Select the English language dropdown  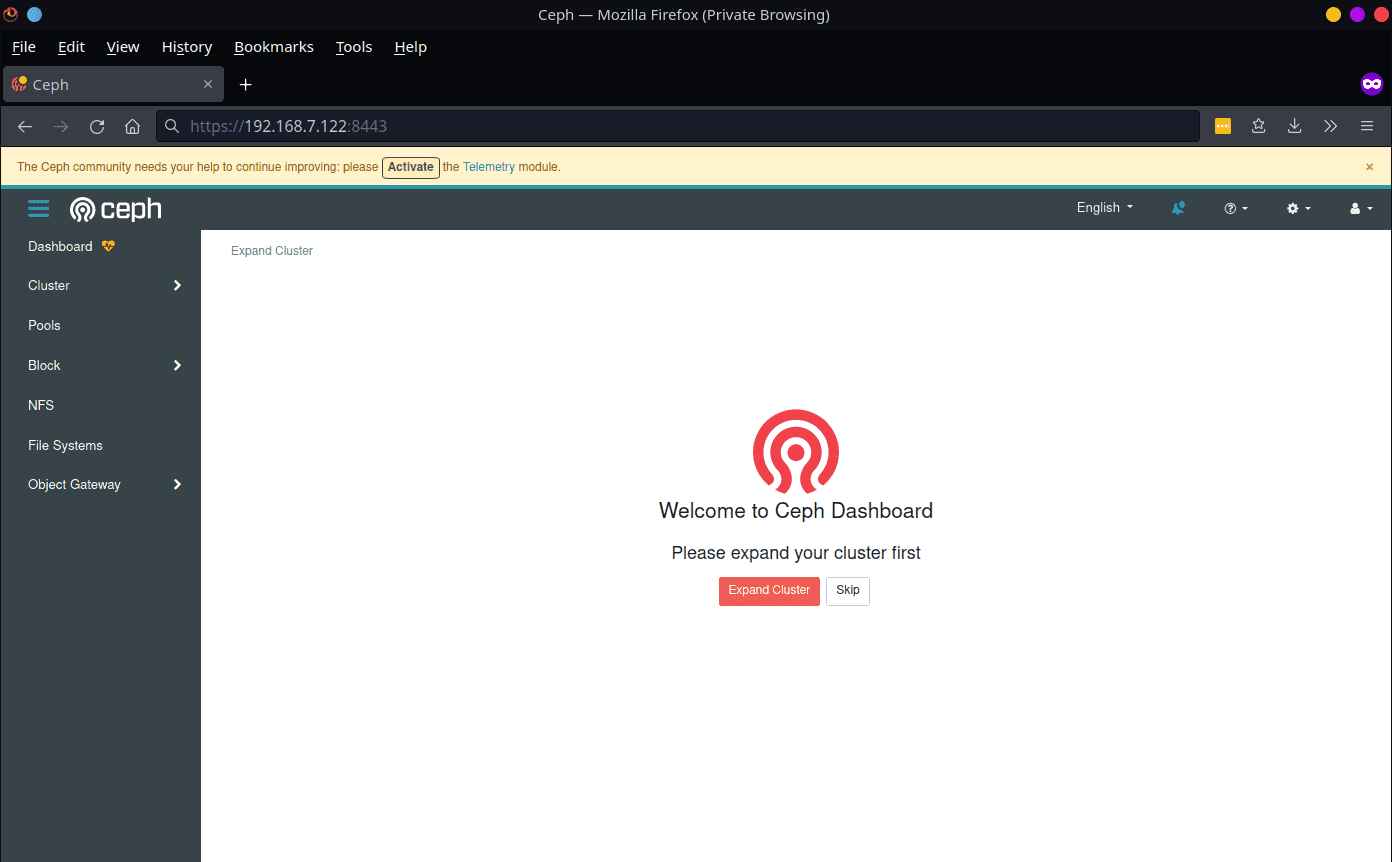tap(1104, 208)
